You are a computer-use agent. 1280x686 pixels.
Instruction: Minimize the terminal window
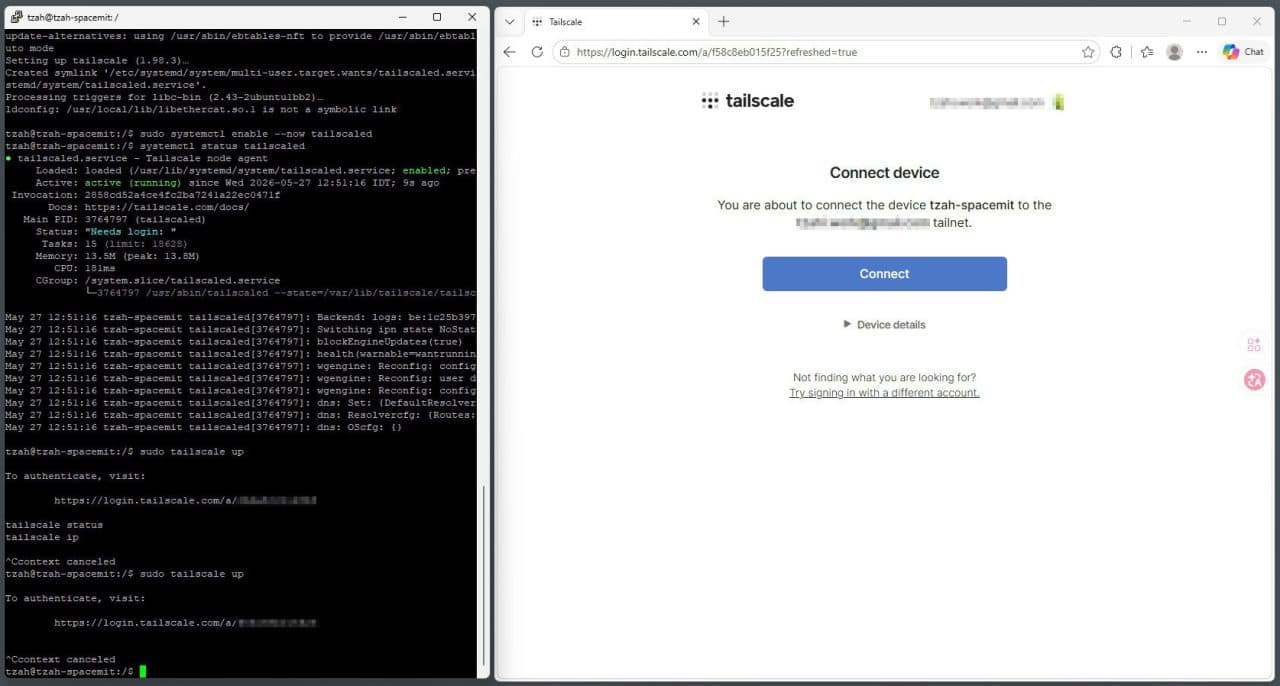(401, 17)
